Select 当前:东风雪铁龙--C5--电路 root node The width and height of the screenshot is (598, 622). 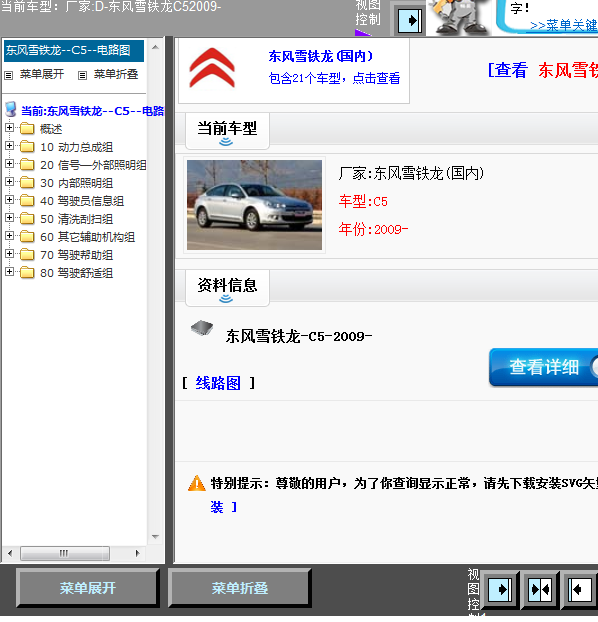[92, 111]
